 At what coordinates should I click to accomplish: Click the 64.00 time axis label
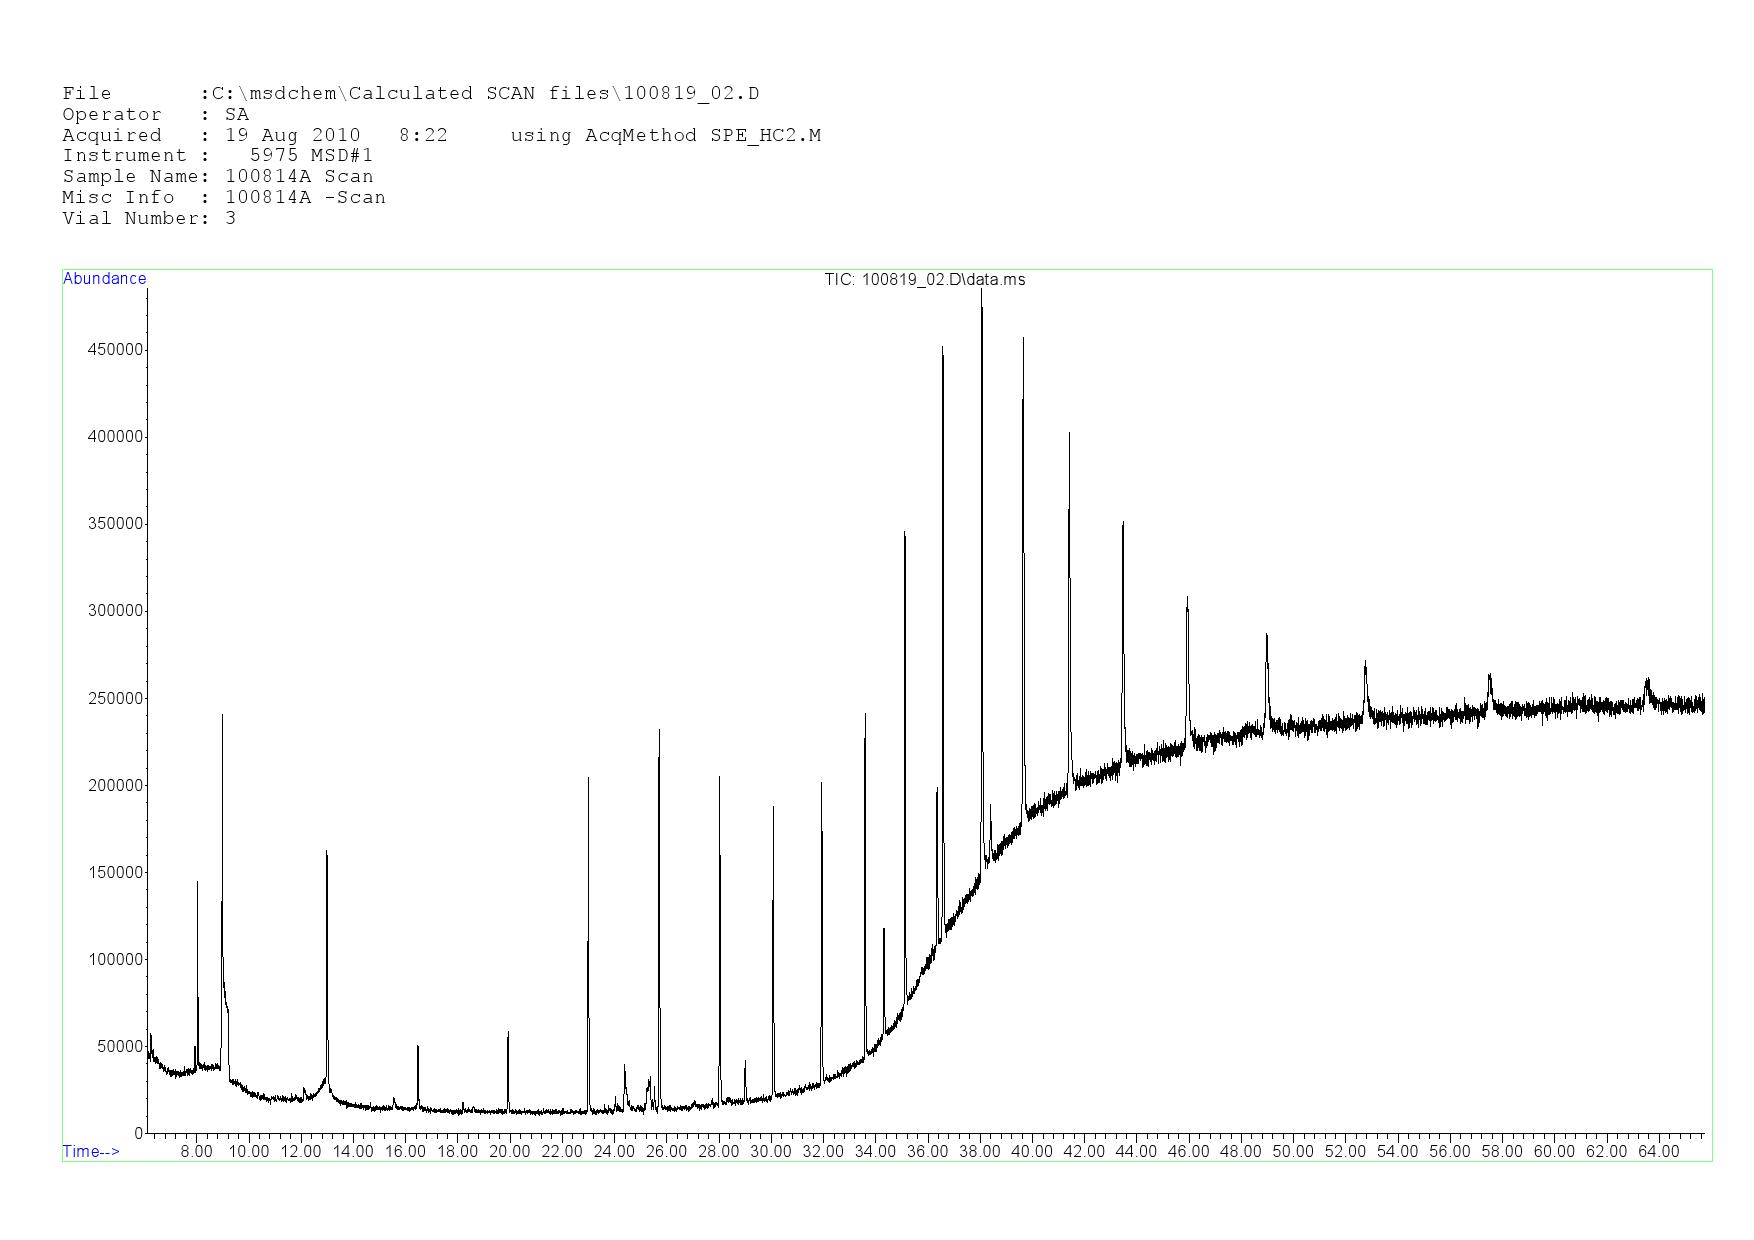1658,1152
